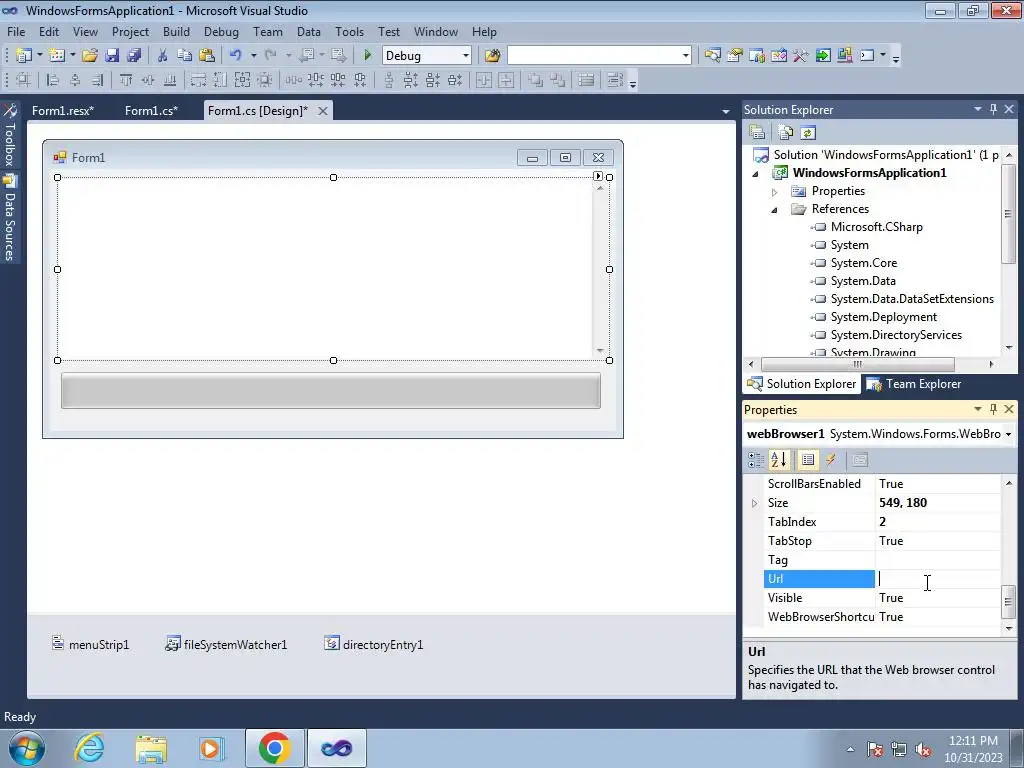Open the webBrowser1 object selector dropdown
The width and height of the screenshot is (1024, 768).
pyautogui.click(x=1008, y=434)
